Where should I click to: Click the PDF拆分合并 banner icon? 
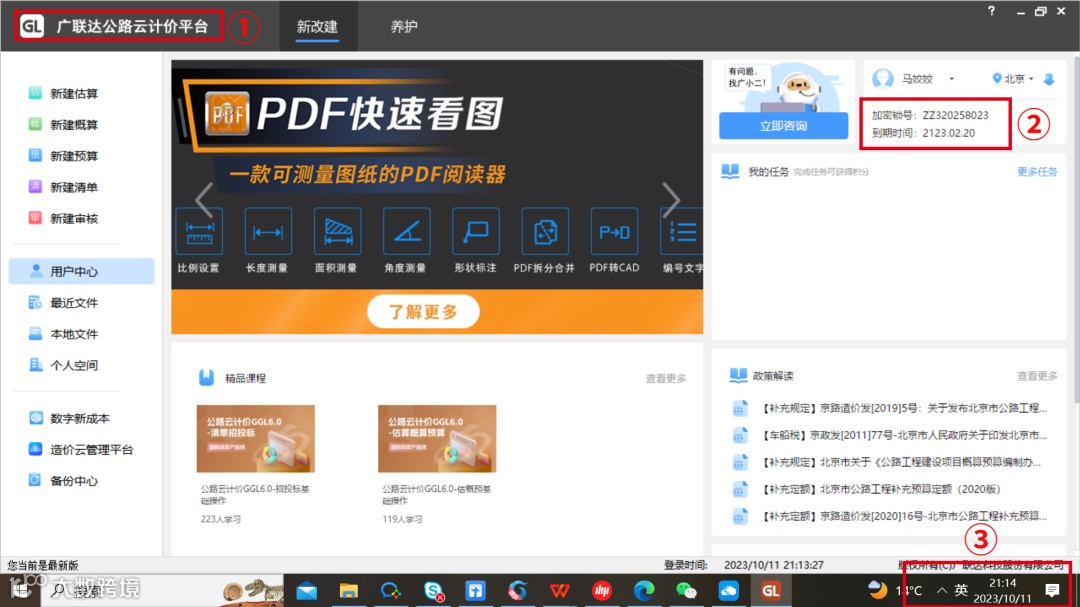coord(545,232)
